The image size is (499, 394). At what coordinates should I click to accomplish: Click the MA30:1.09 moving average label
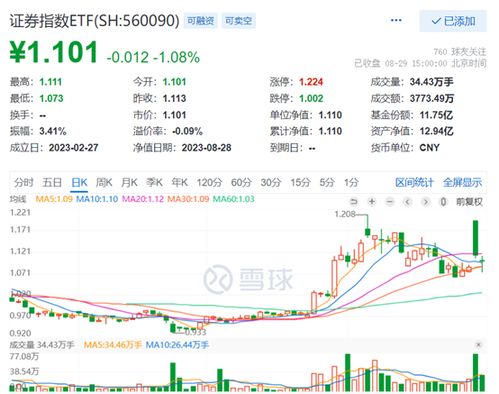(x=188, y=199)
